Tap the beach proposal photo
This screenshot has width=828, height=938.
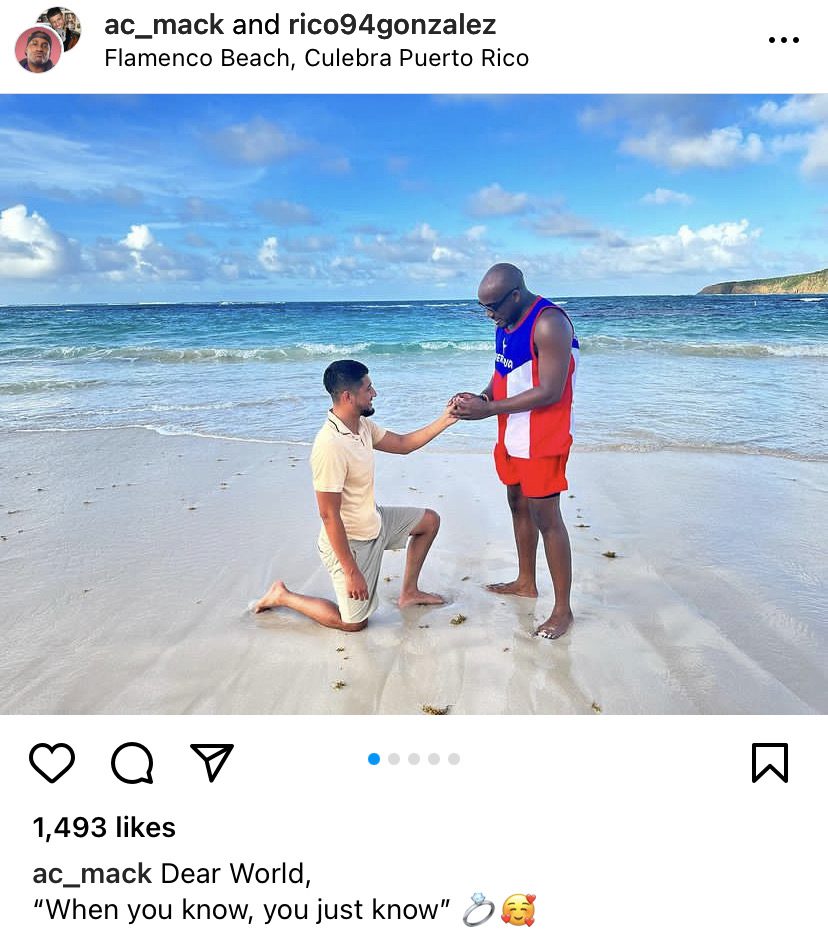pos(414,404)
